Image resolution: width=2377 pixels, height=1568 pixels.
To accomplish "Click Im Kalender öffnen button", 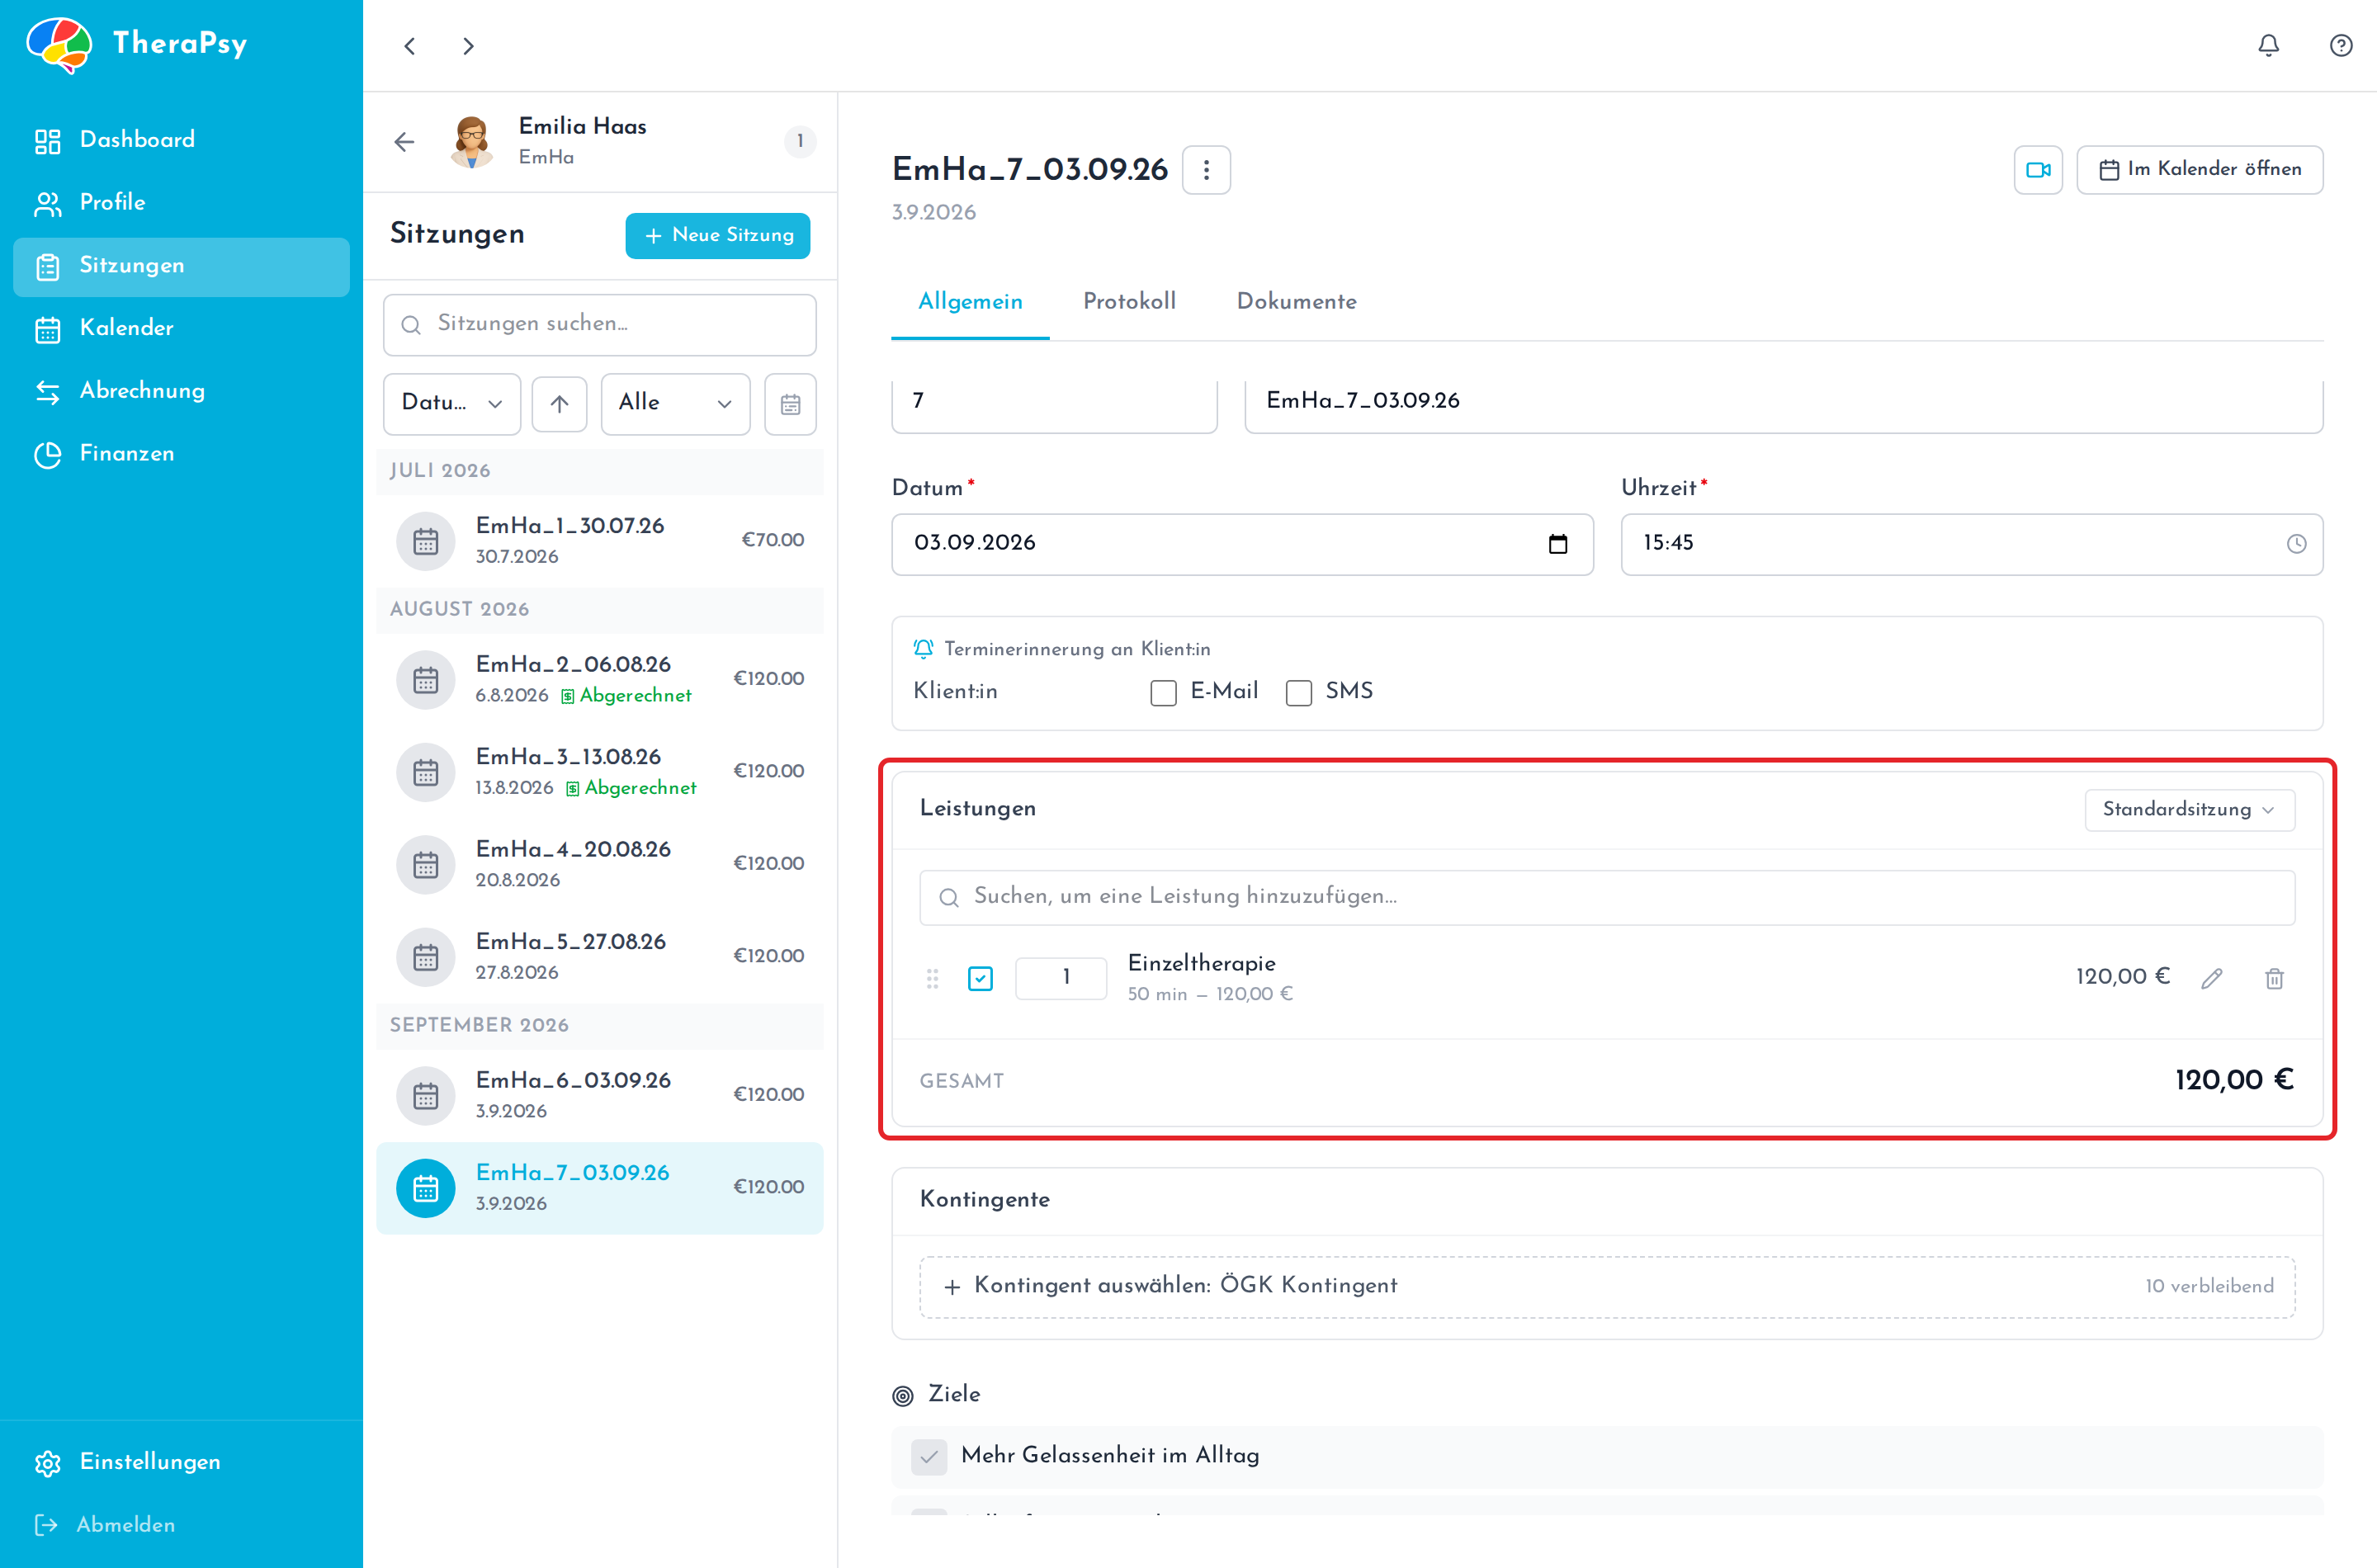I will (x=2199, y=170).
